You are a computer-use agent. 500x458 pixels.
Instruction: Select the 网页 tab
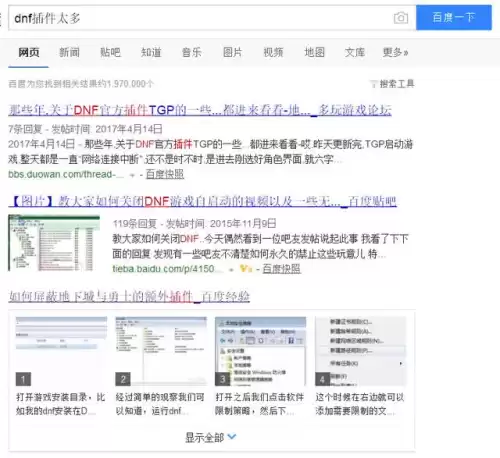pos(29,52)
